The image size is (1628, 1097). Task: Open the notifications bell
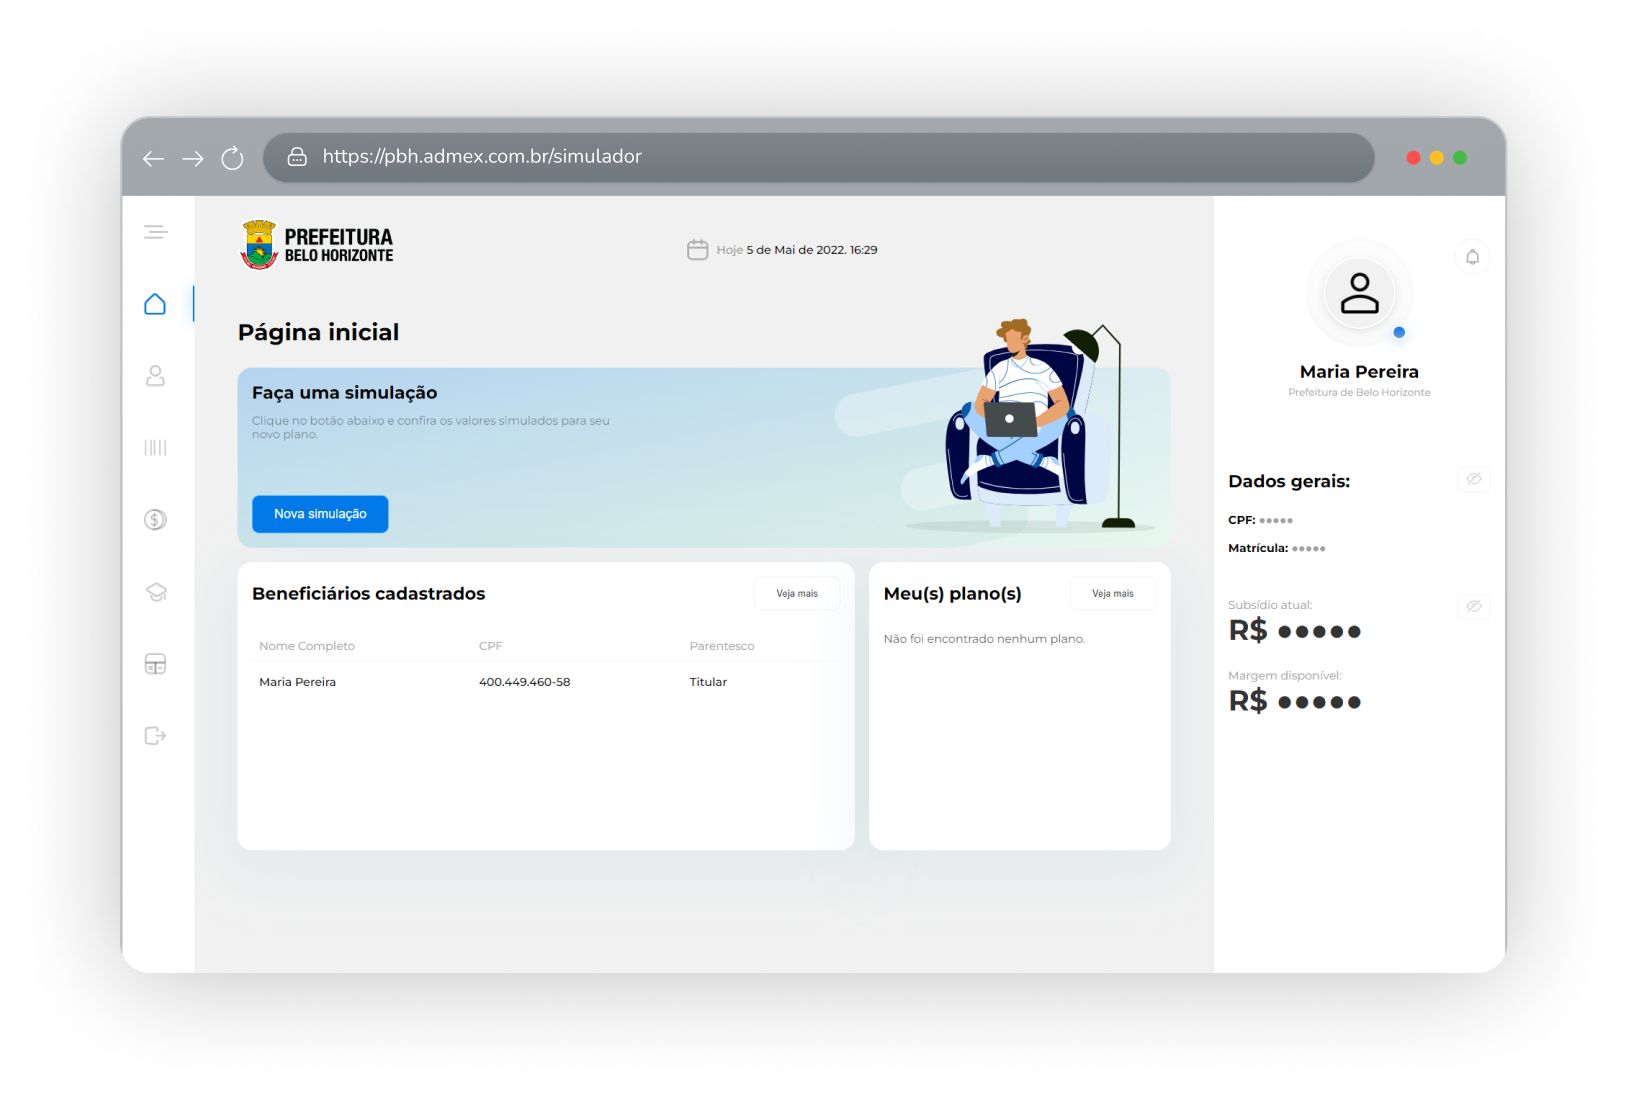pos(1472,257)
